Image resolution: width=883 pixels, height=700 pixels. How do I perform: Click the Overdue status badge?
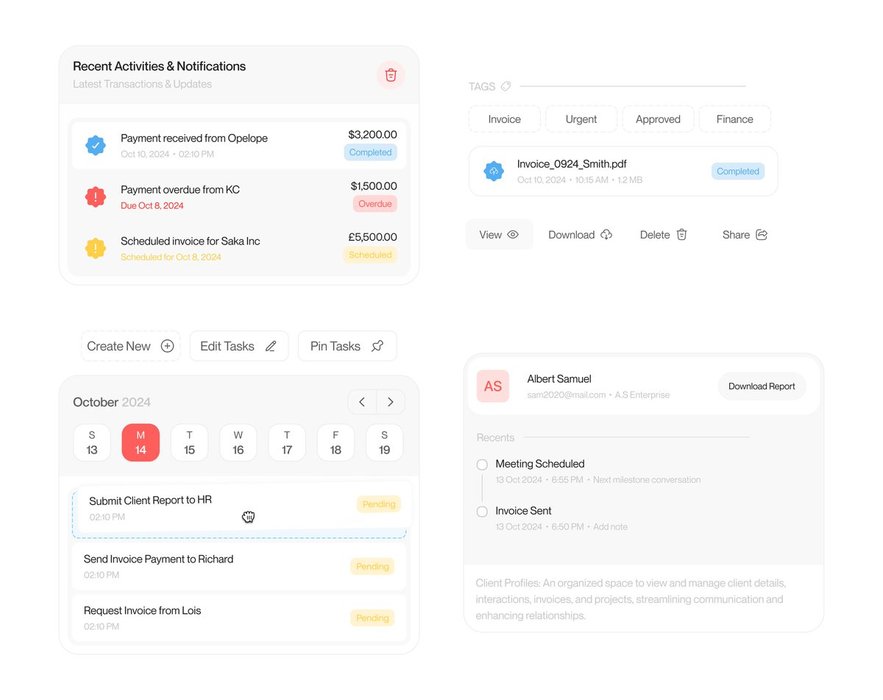pos(375,204)
